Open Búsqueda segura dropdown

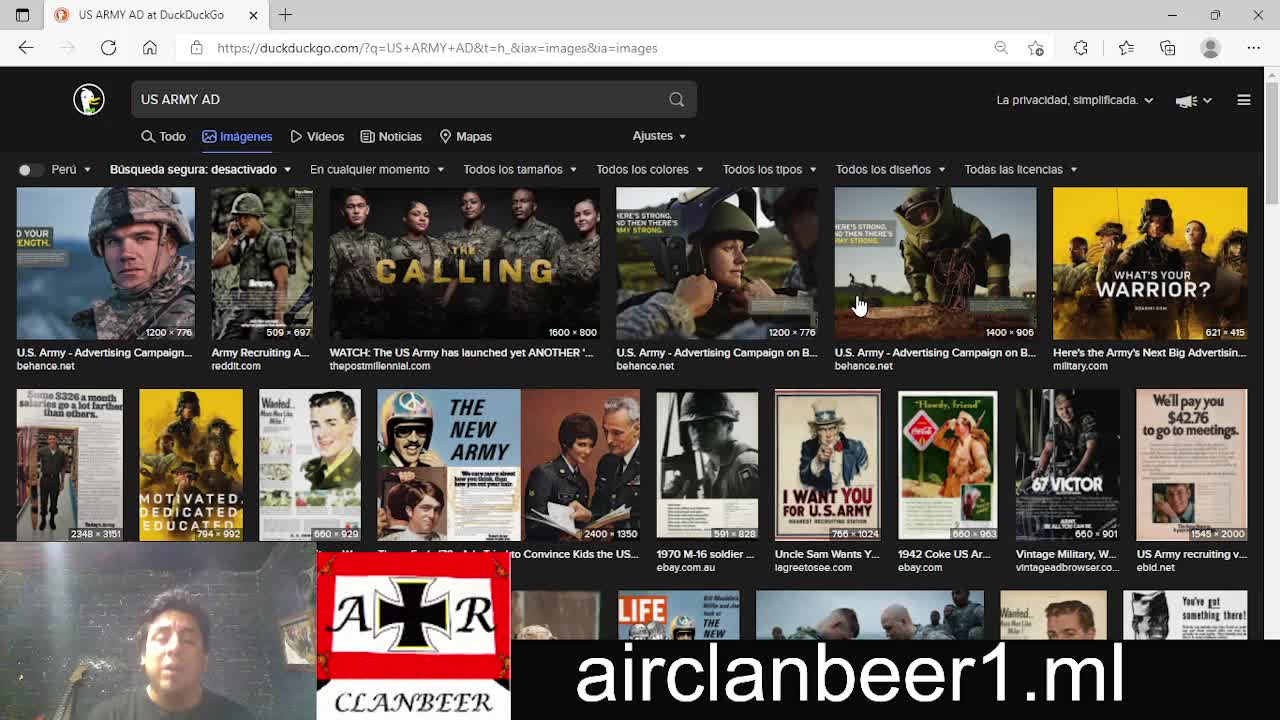coord(200,169)
